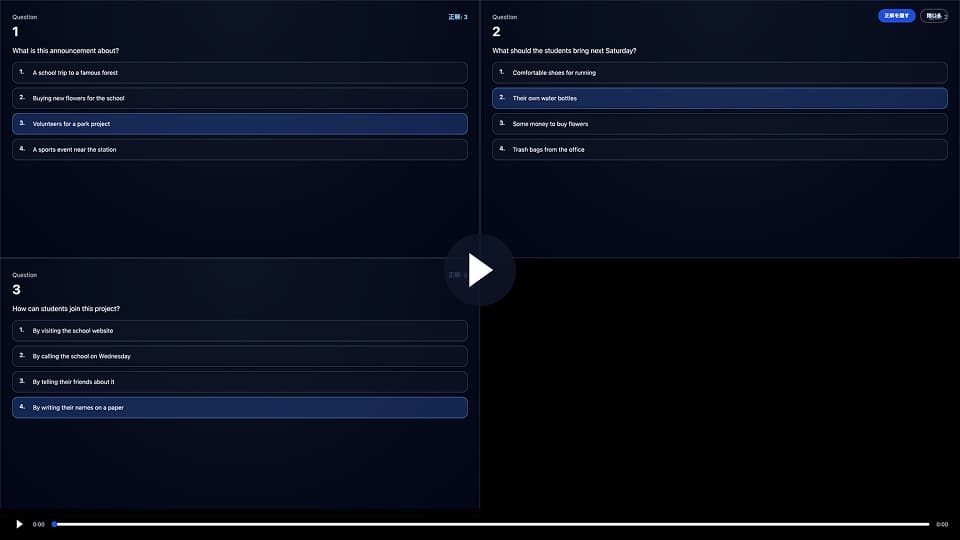Select answer 'A school trip to a famous forest'
This screenshot has height=540, width=960.
coord(239,73)
